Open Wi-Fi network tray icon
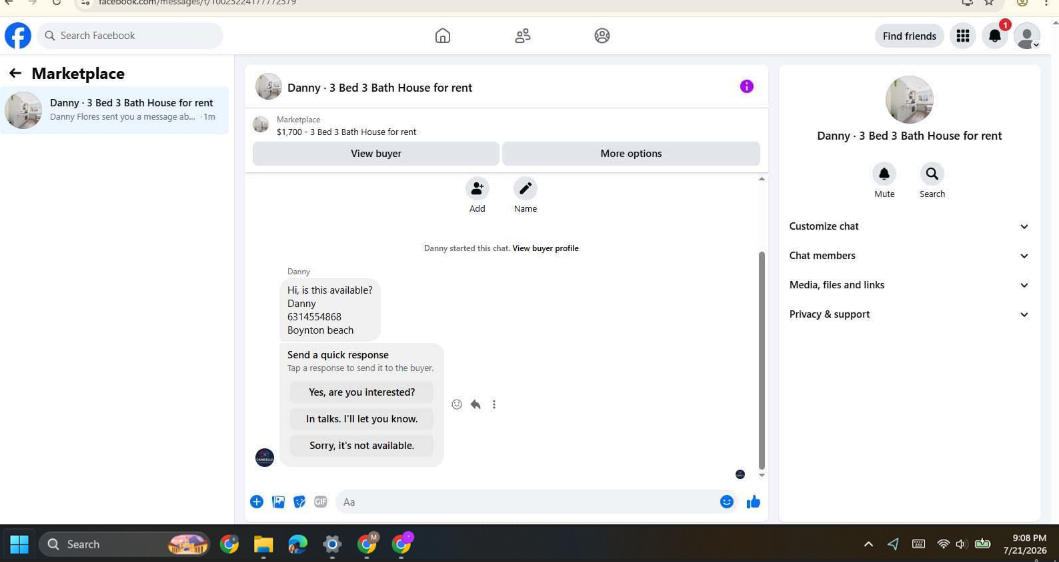This screenshot has width=1059, height=562. tap(943, 544)
